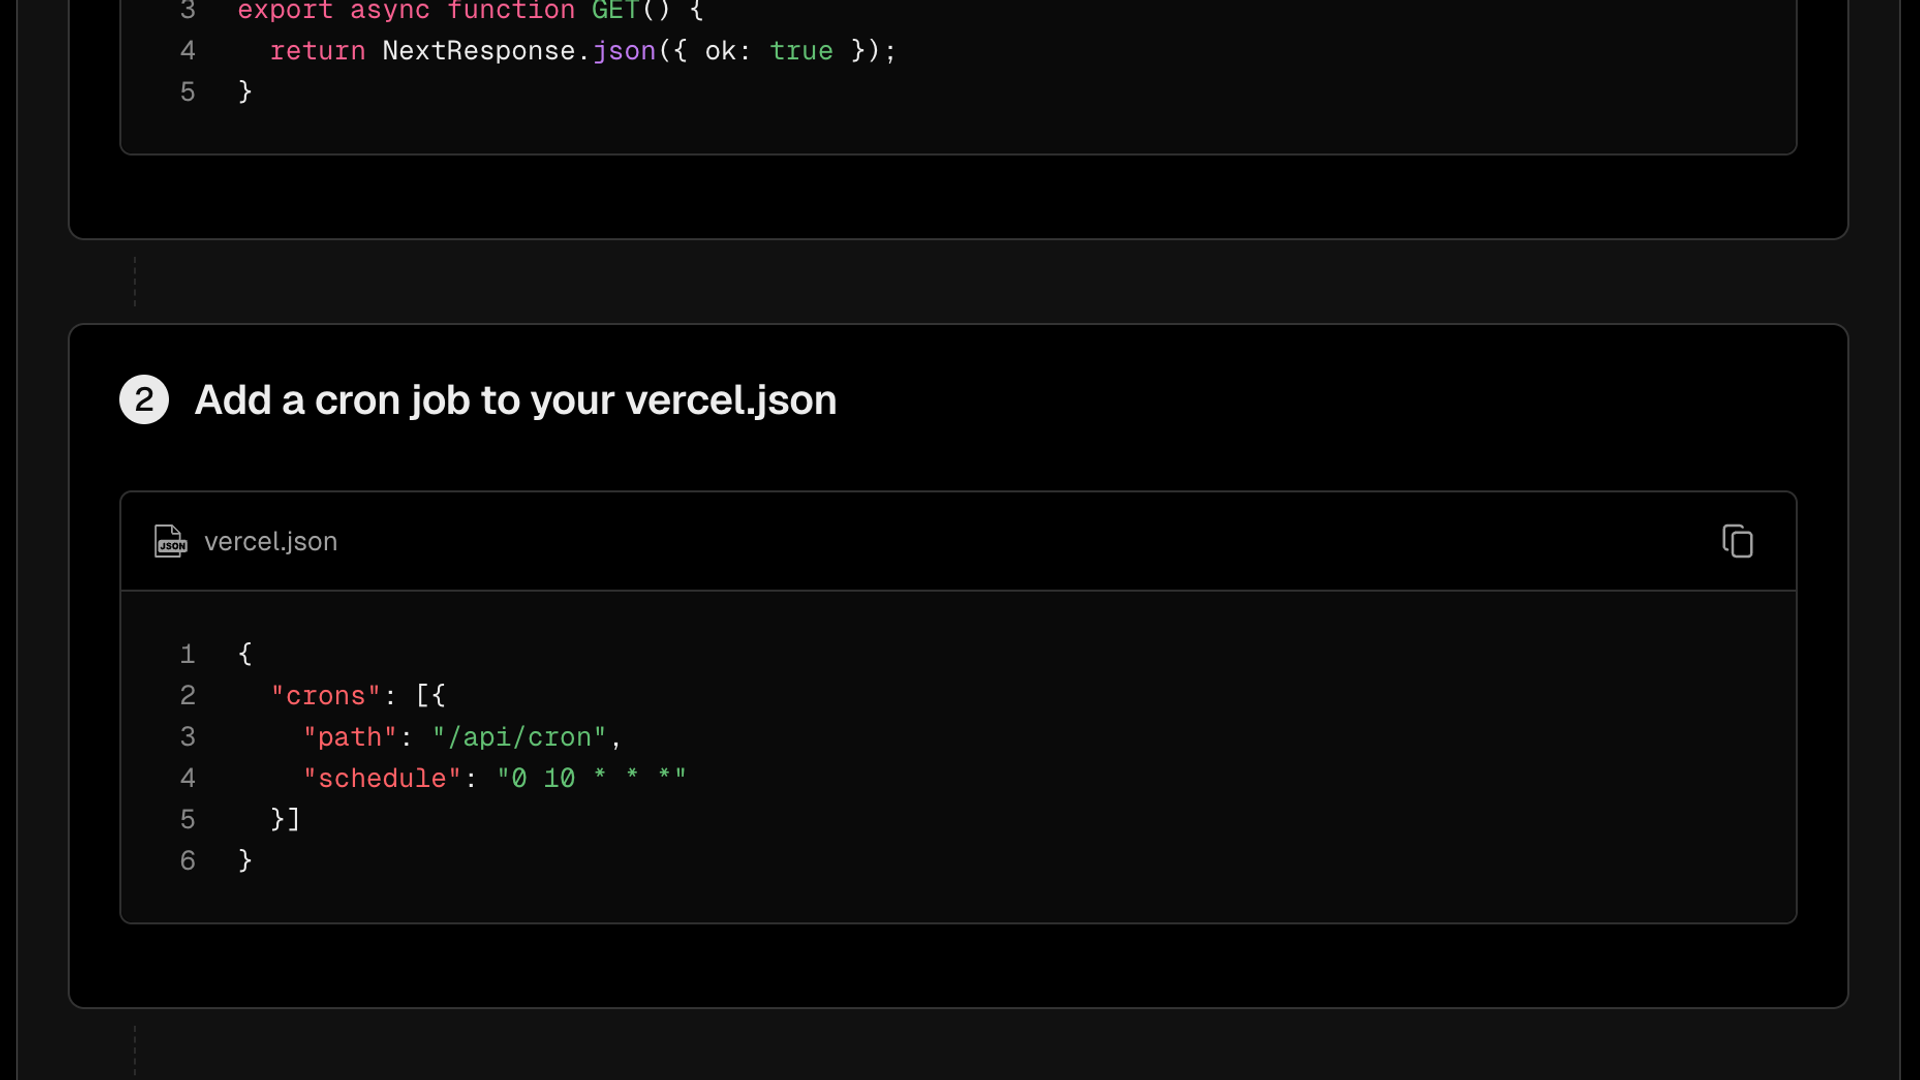The width and height of the screenshot is (1920, 1080).
Task: Click the "schedule" key in the code
Action: tap(382, 778)
